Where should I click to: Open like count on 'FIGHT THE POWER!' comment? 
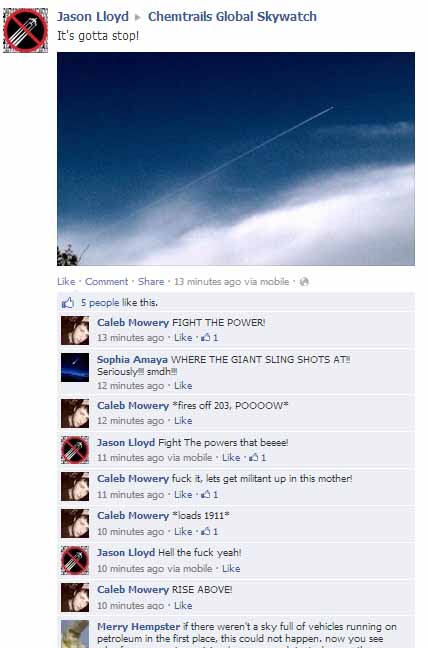tap(210, 338)
